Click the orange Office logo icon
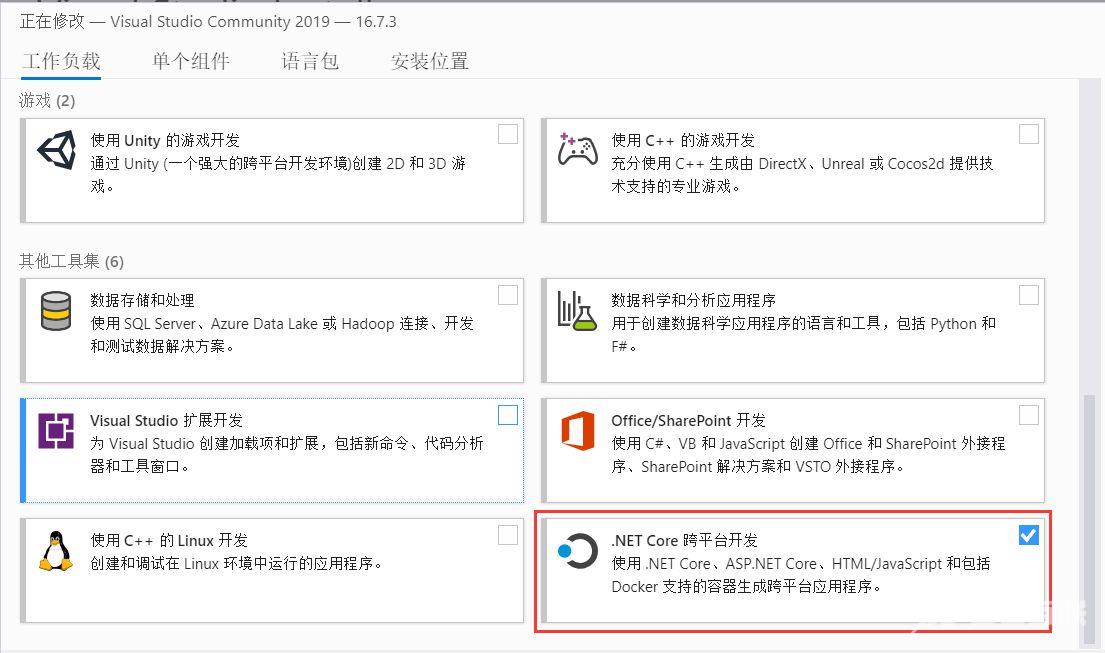 (x=577, y=430)
